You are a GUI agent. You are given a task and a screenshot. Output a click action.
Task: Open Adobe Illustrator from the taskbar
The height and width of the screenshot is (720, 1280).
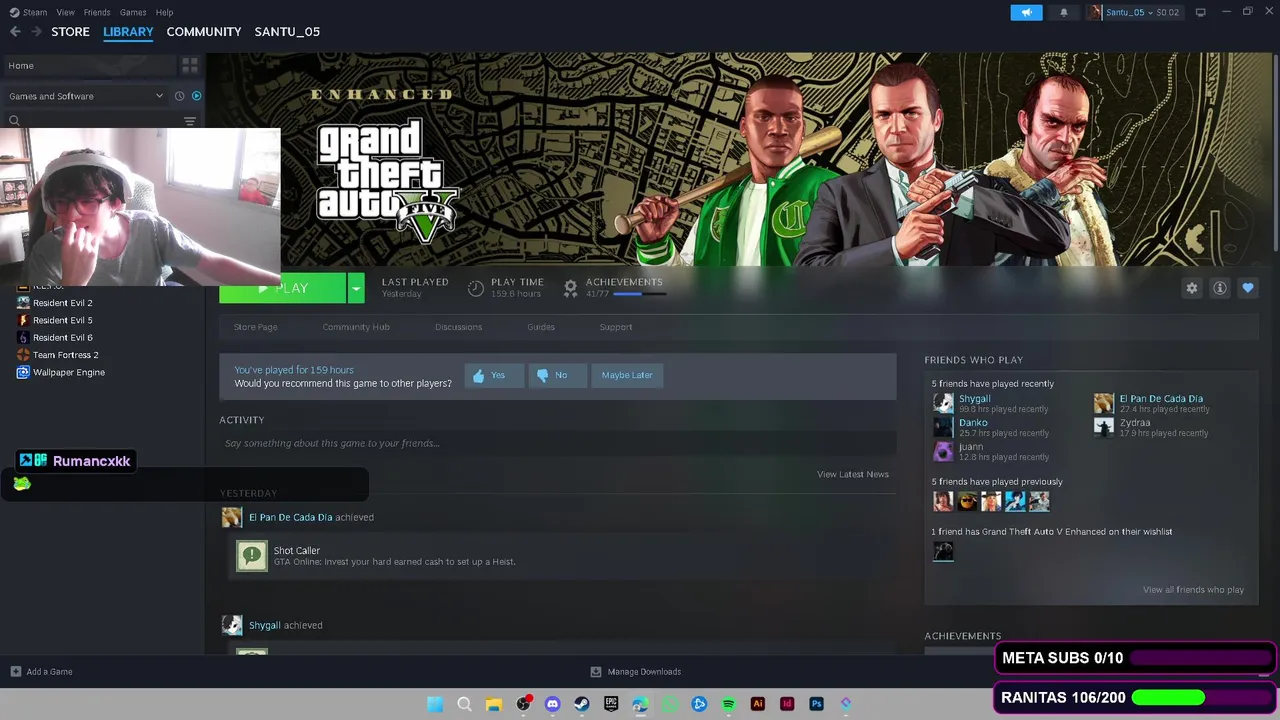click(758, 704)
